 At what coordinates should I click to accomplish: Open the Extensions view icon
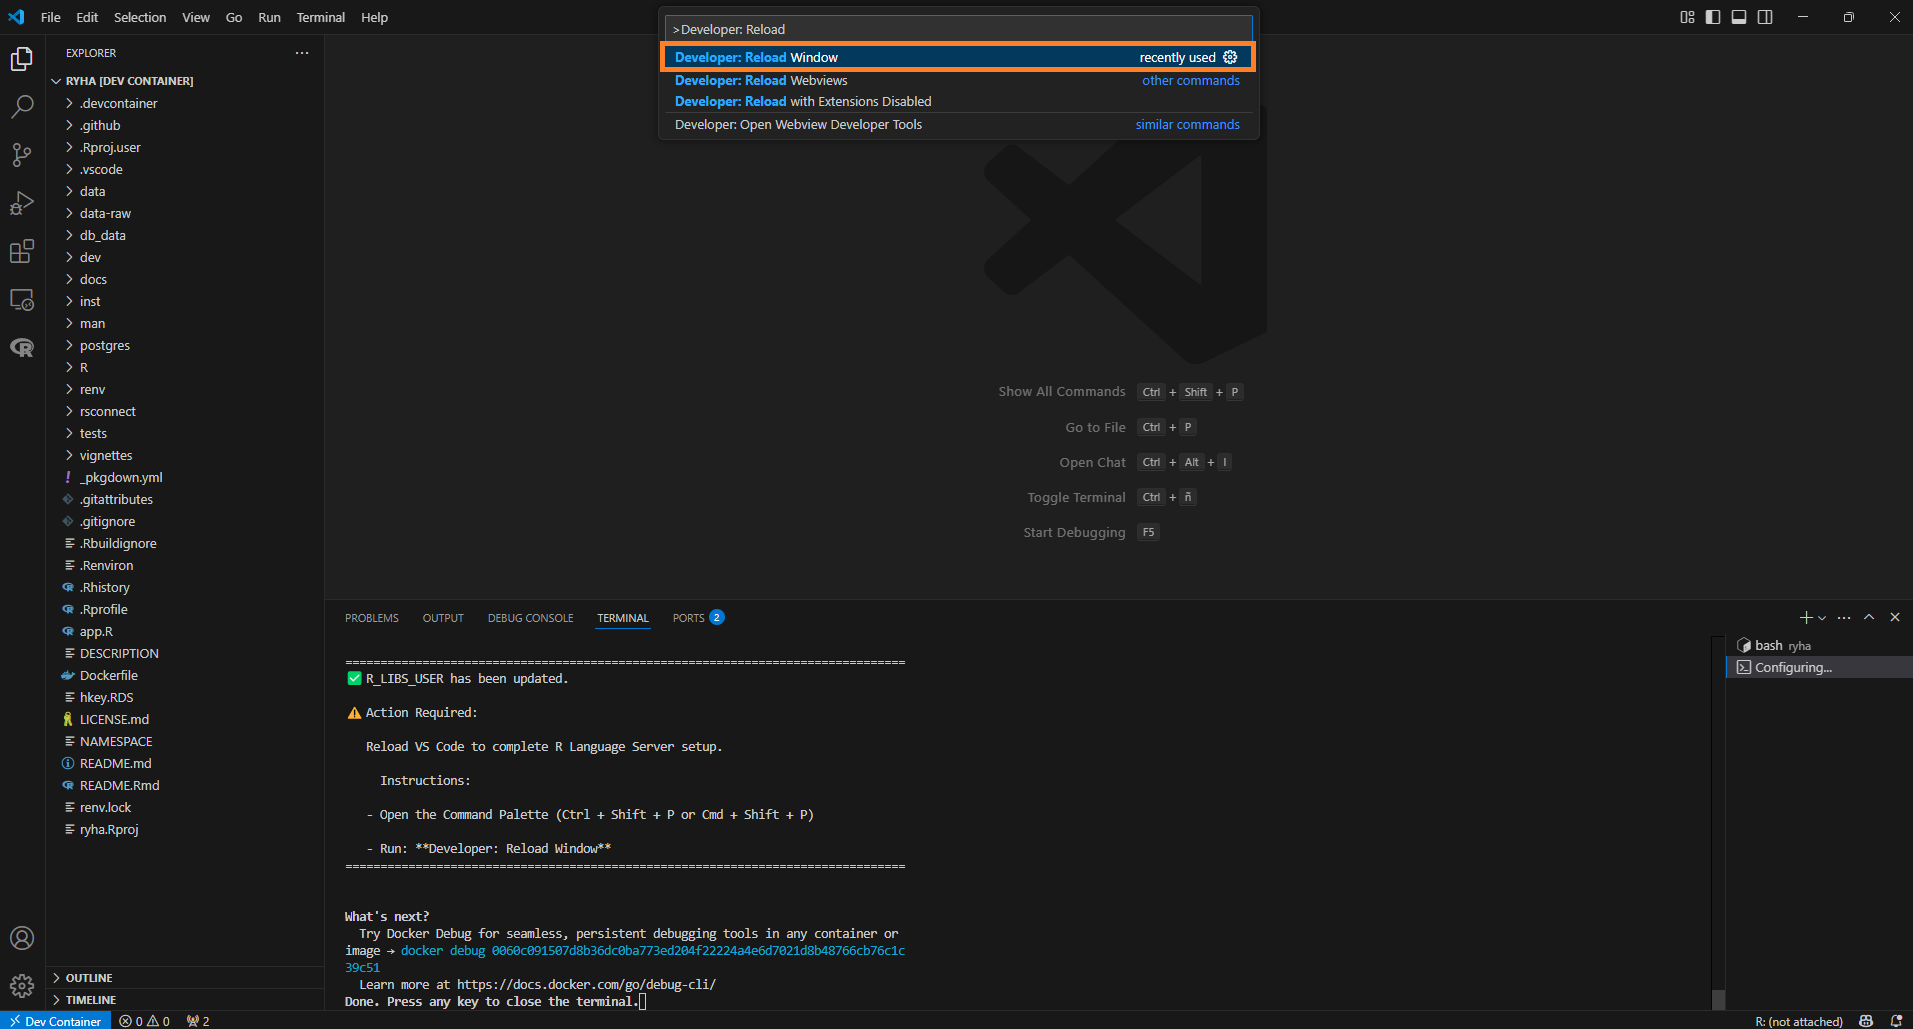pos(22,251)
